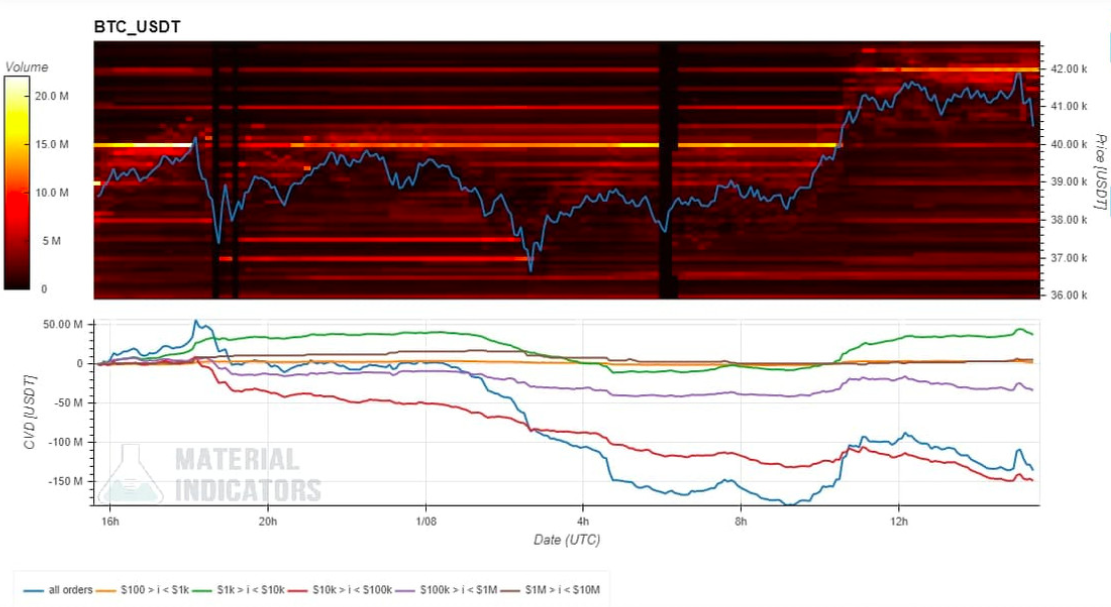Click the 20.0 M volume scale label
This screenshot has width=1111, height=607.
point(52,96)
